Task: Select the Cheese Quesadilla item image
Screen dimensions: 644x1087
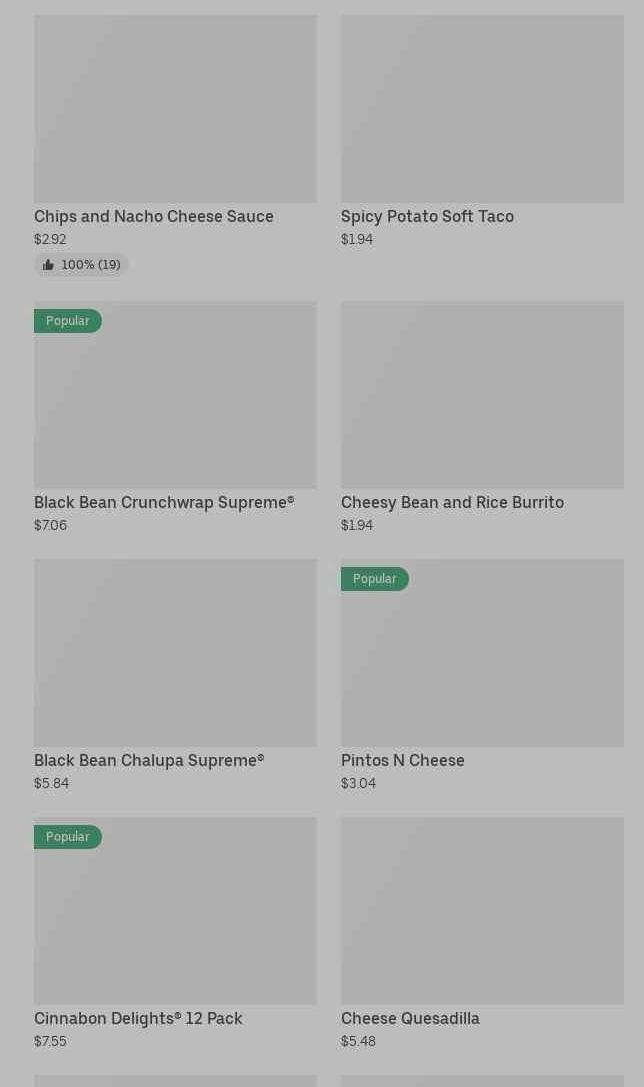Action: click(x=482, y=911)
